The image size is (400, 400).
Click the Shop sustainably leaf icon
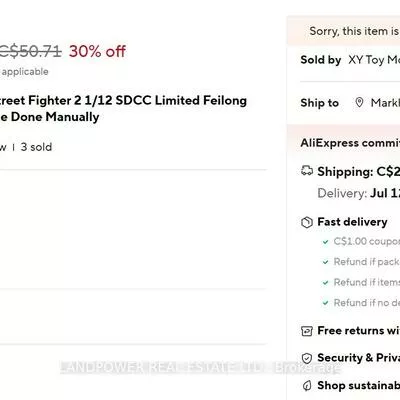click(307, 386)
